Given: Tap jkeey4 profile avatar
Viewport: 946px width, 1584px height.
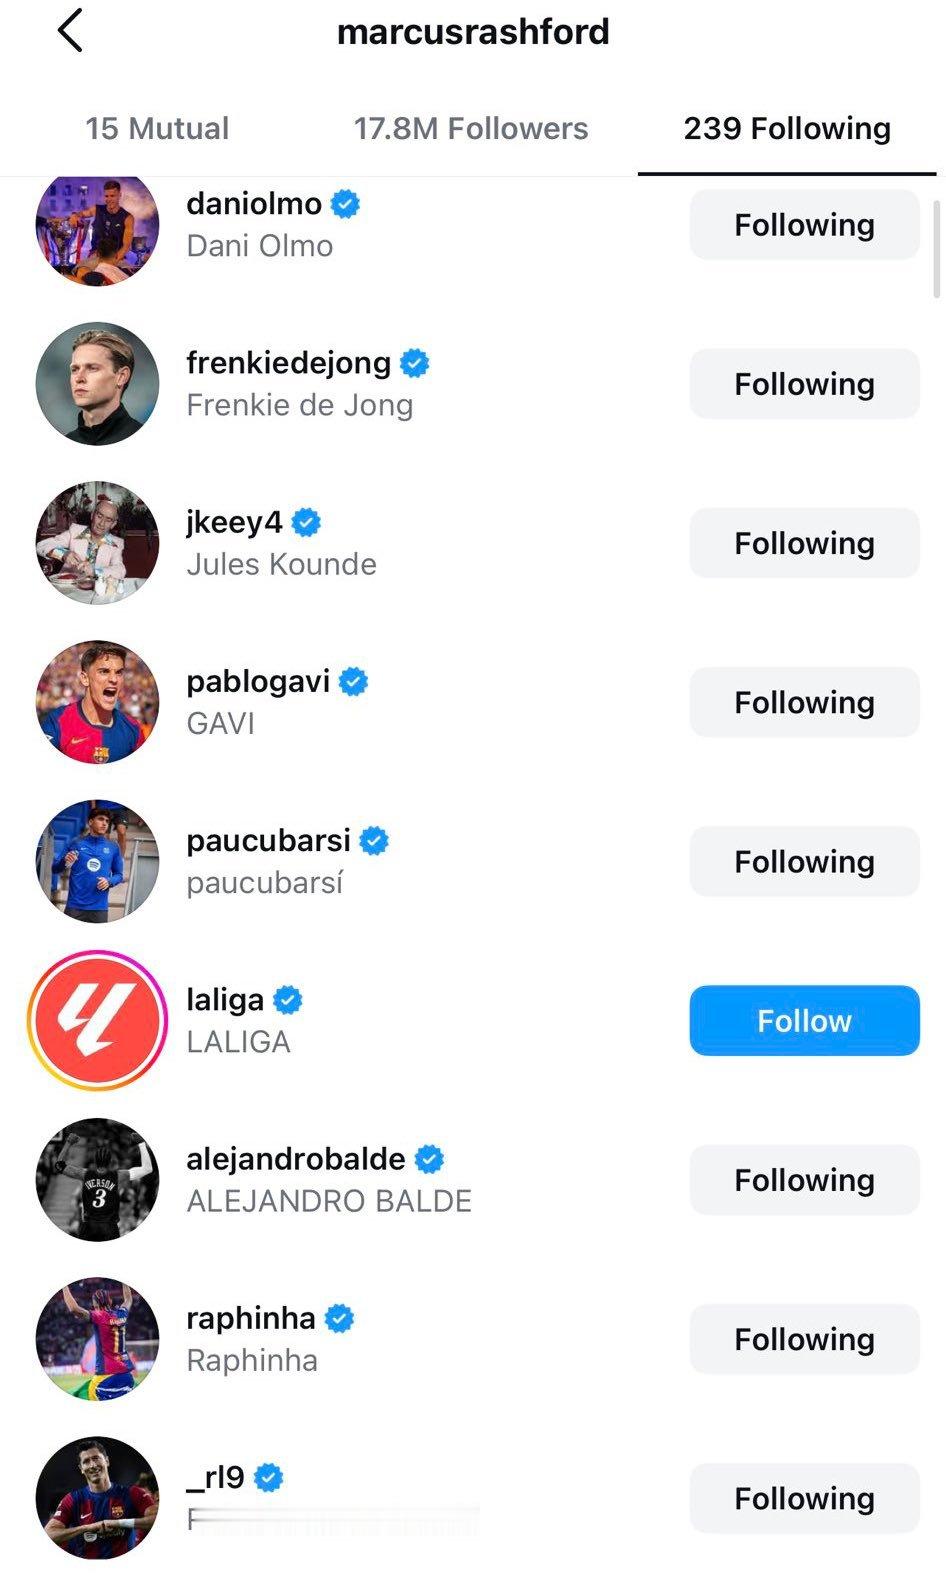Looking at the screenshot, I should click(x=97, y=542).
